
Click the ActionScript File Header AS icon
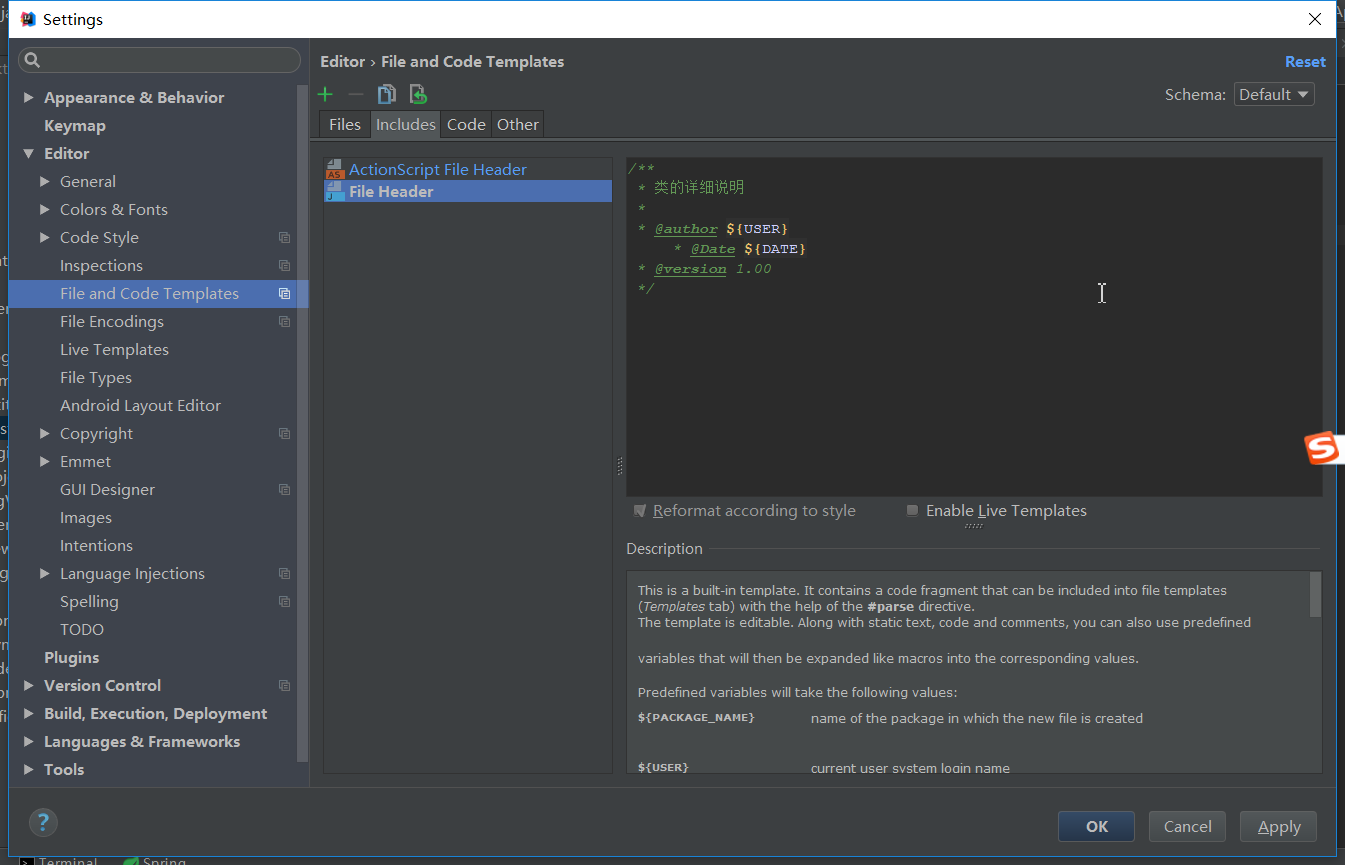tap(335, 170)
